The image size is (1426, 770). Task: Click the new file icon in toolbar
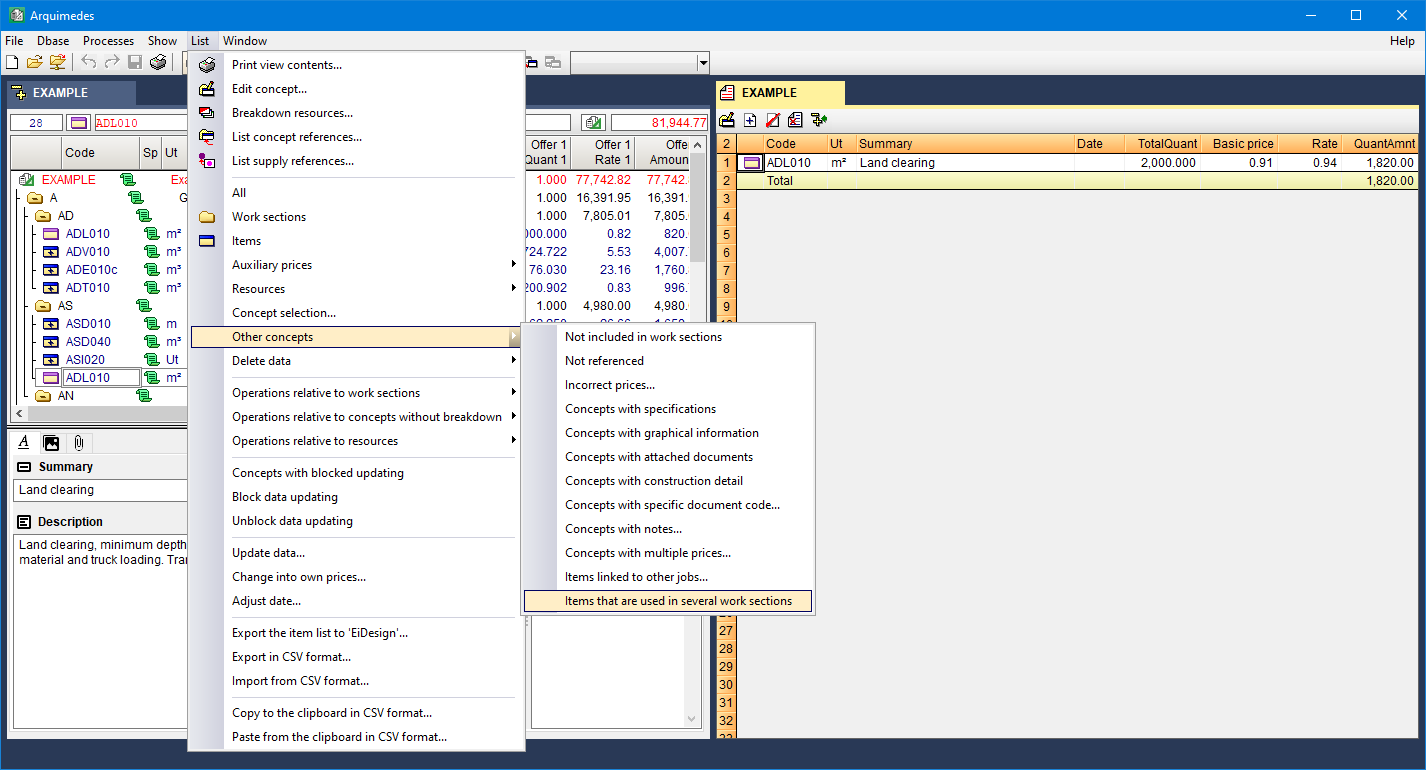(12, 62)
